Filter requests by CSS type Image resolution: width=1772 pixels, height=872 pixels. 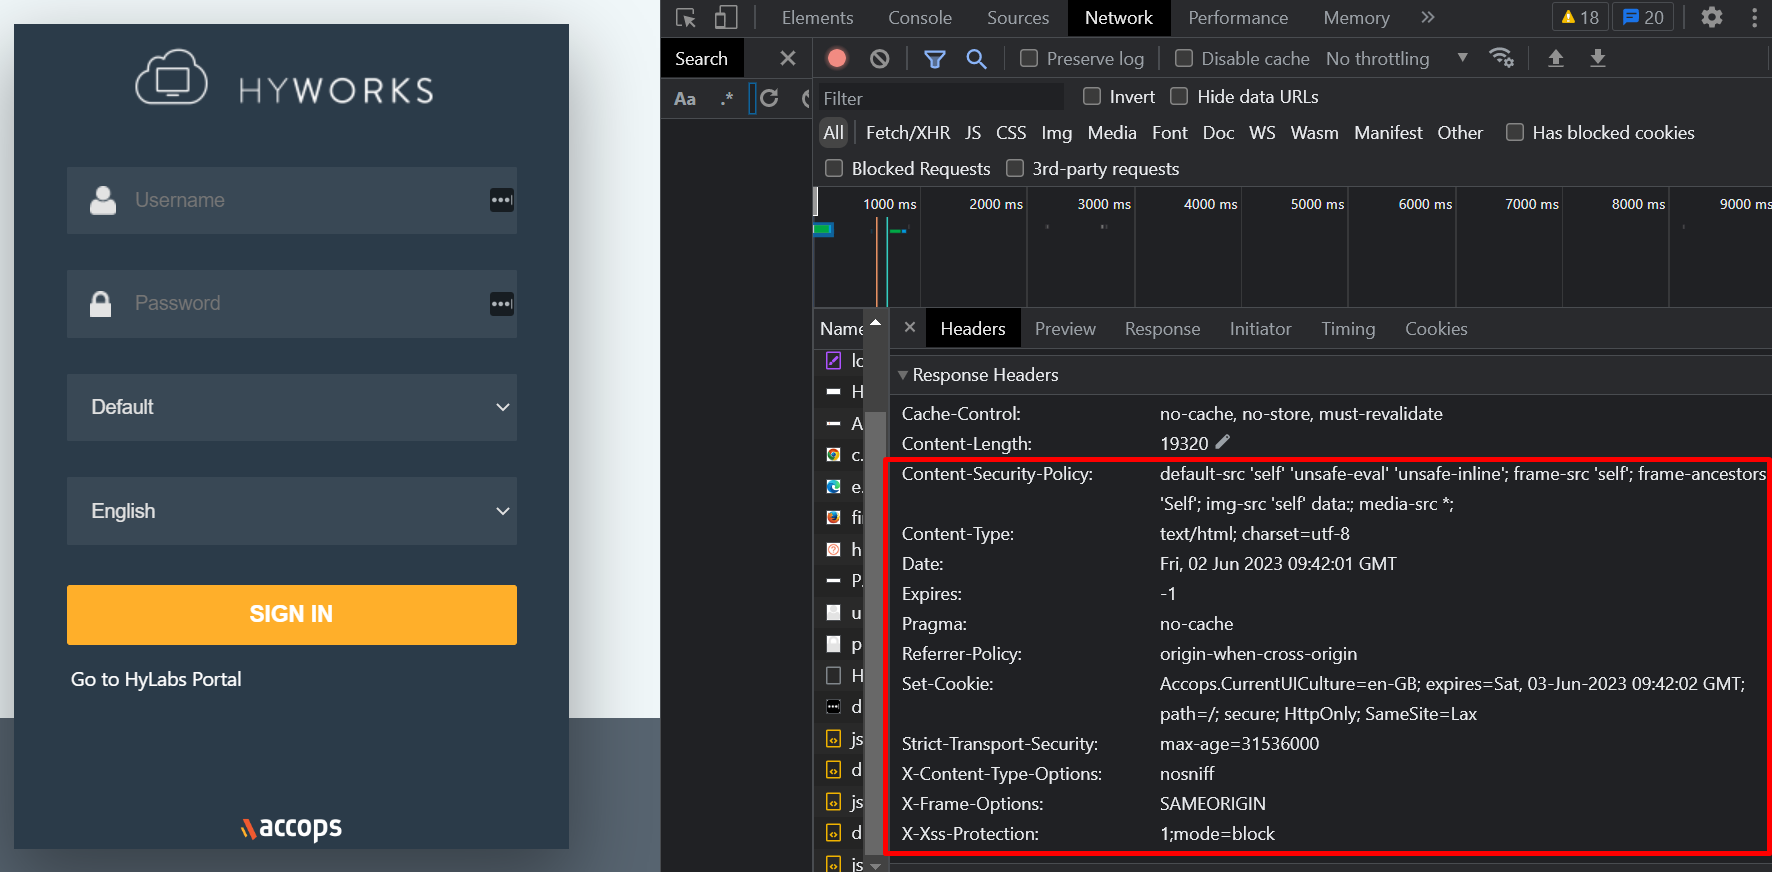pyautogui.click(x=1011, y=133)
